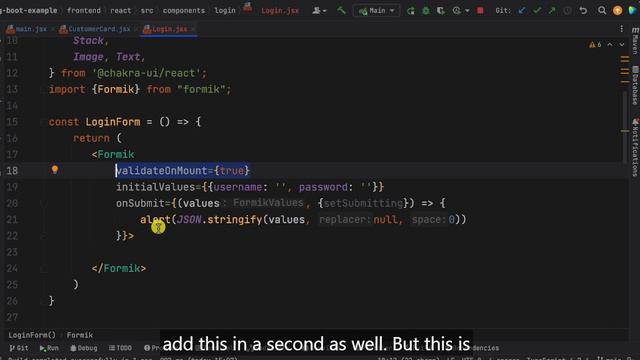Viewport: 640px width, 360px height.
Task: Click the warnings count indicator
Action: [595, 44]
